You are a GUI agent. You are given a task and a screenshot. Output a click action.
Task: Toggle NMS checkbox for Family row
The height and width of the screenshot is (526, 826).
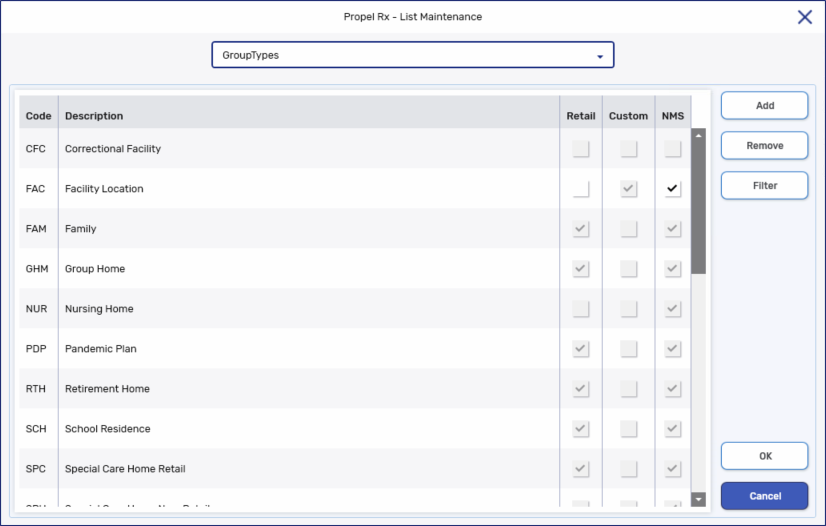[x=673, y=229]
